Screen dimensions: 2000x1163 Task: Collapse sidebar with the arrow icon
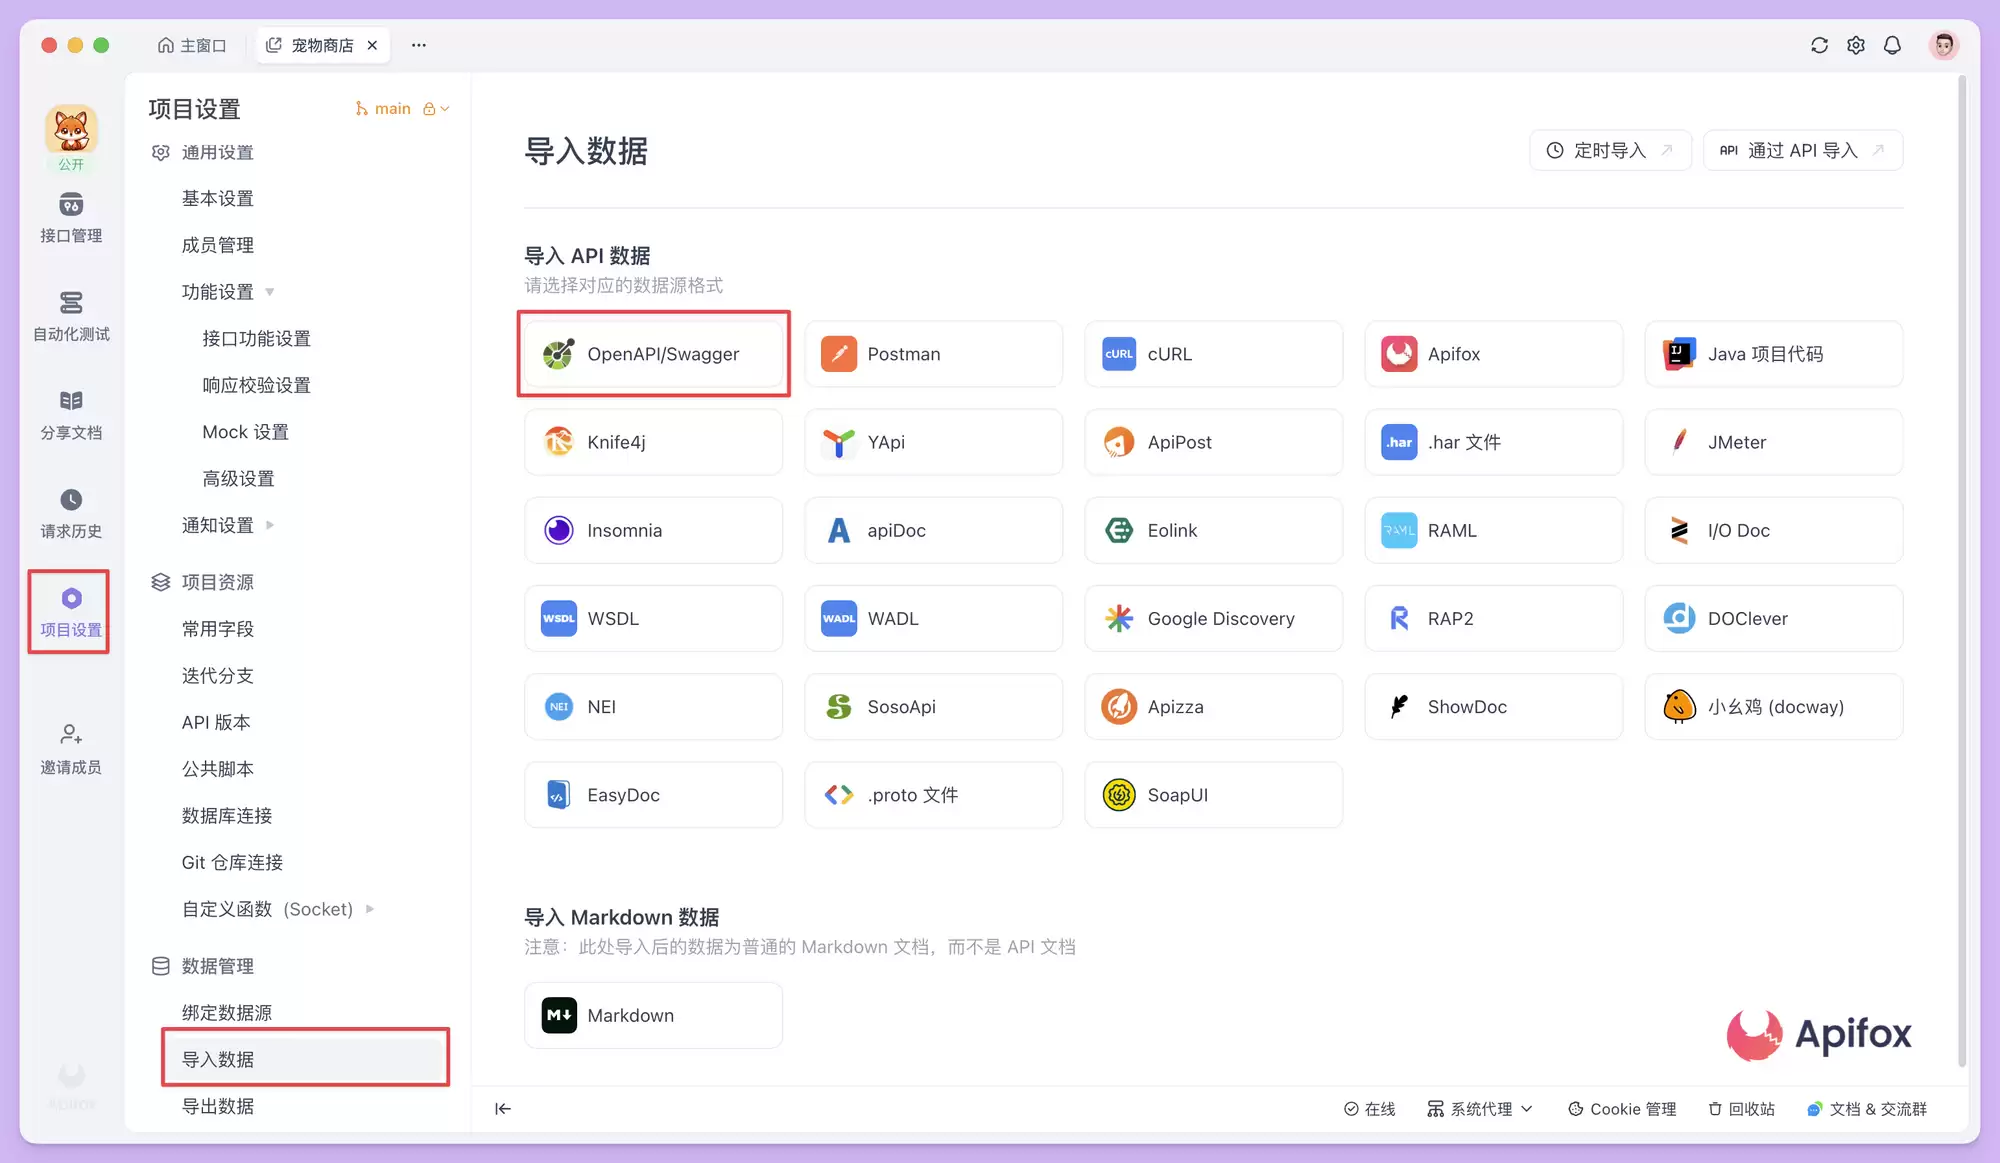[x=503, y=1108]
